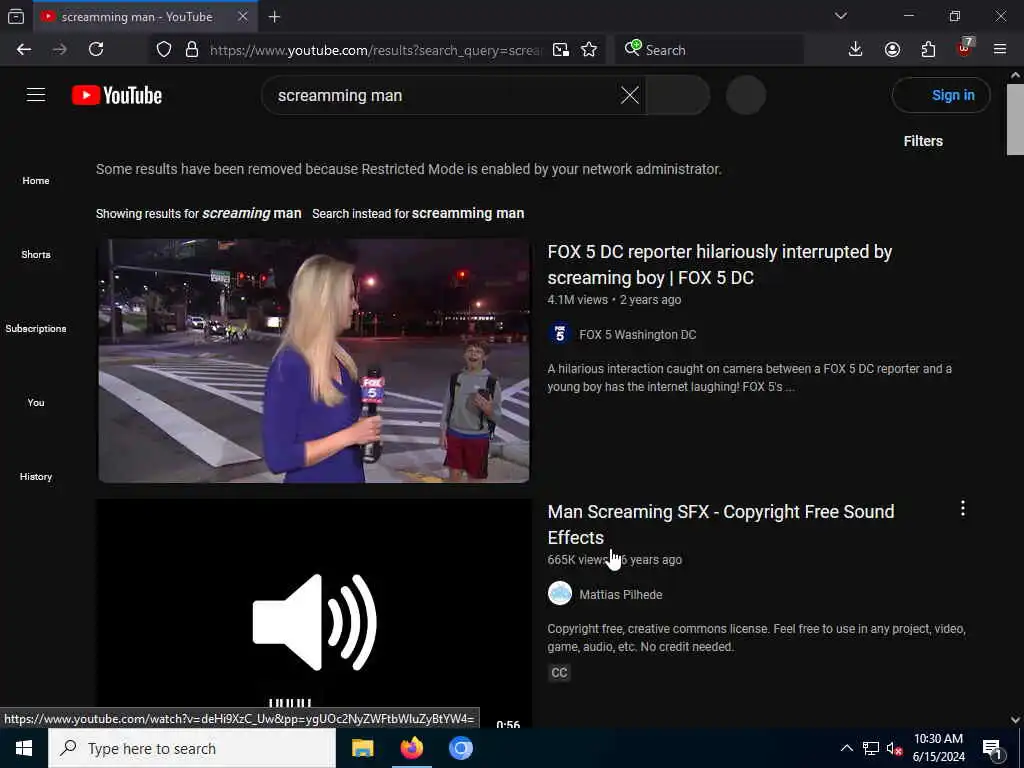Open the muted volume icon in the system tray

point(895,749)
